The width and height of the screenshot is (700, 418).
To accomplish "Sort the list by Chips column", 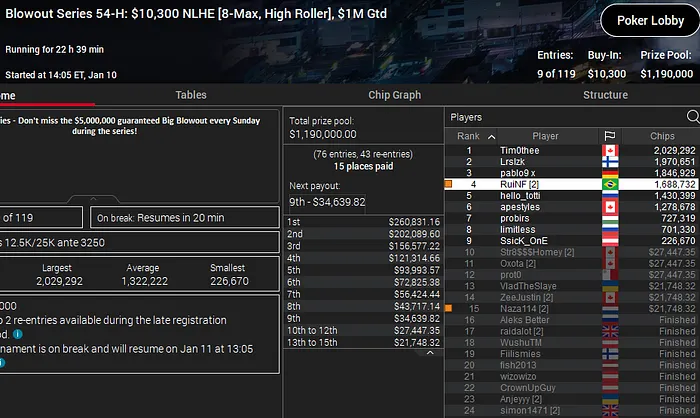I will (661, 136).
